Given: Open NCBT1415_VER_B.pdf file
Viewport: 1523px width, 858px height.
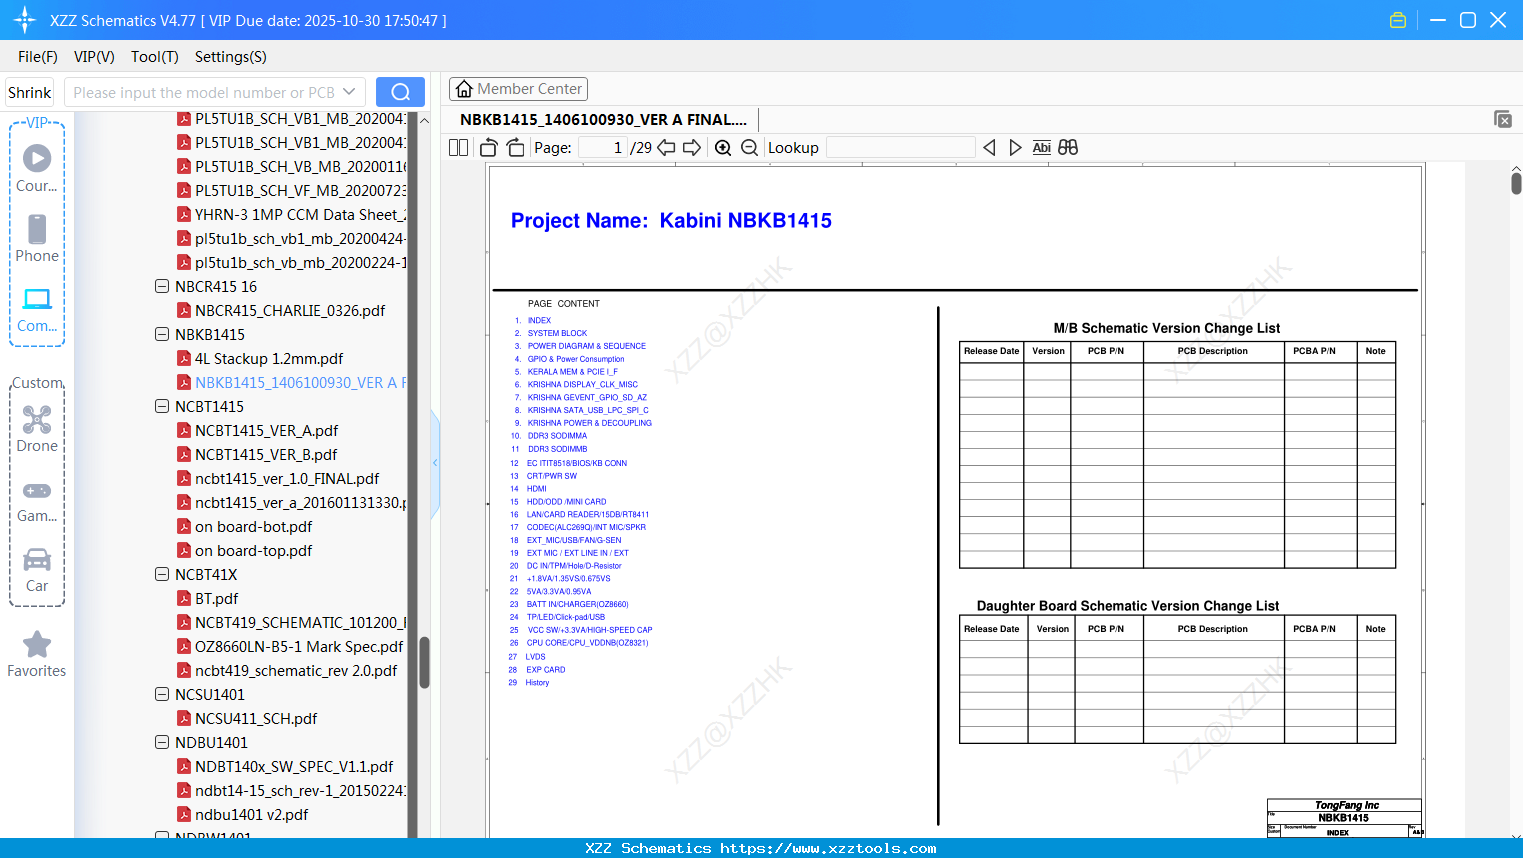Looking at the screenshot, I should pos(266,454).
